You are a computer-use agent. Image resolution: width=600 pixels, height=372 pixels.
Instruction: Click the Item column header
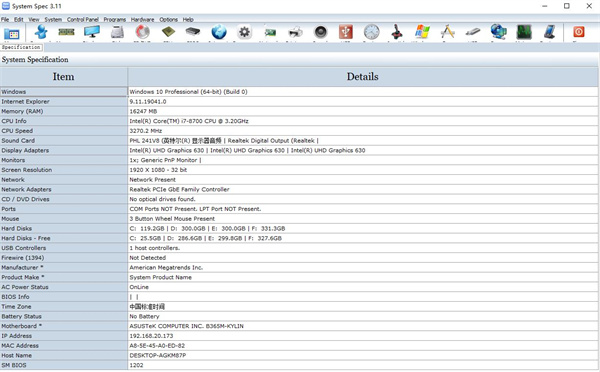(x=64, y=77)
